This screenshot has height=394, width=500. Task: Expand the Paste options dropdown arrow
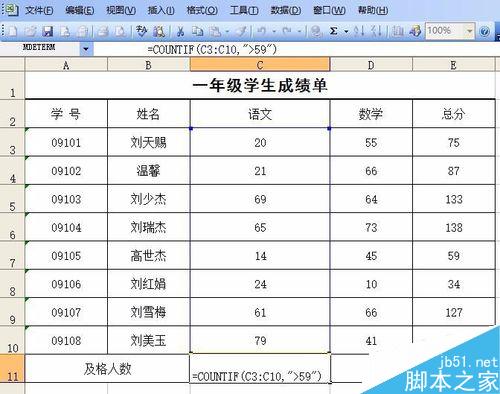pos(227,32)
